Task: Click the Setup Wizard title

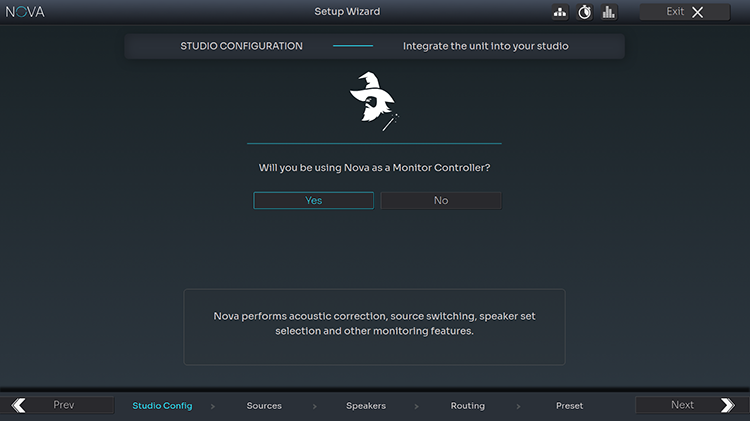Action: (x=347, y=11)
